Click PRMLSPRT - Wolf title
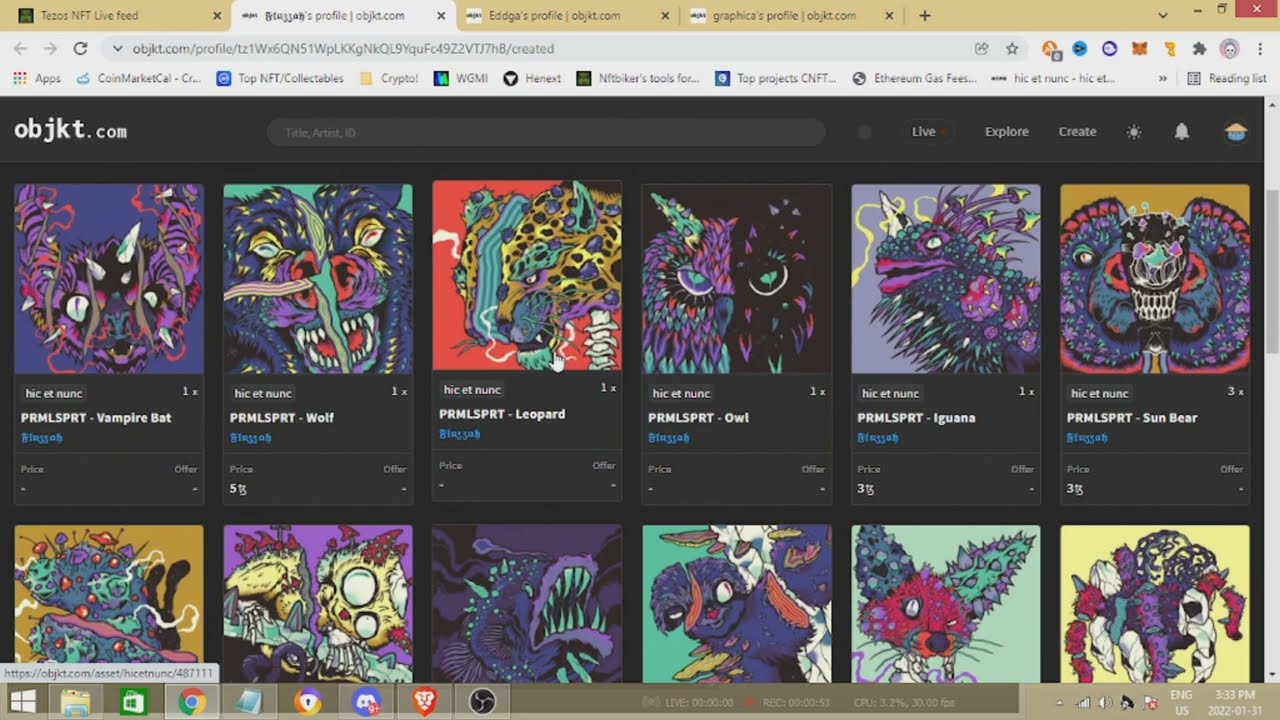This screenshot has width=1280, height=720. [282, 418]
